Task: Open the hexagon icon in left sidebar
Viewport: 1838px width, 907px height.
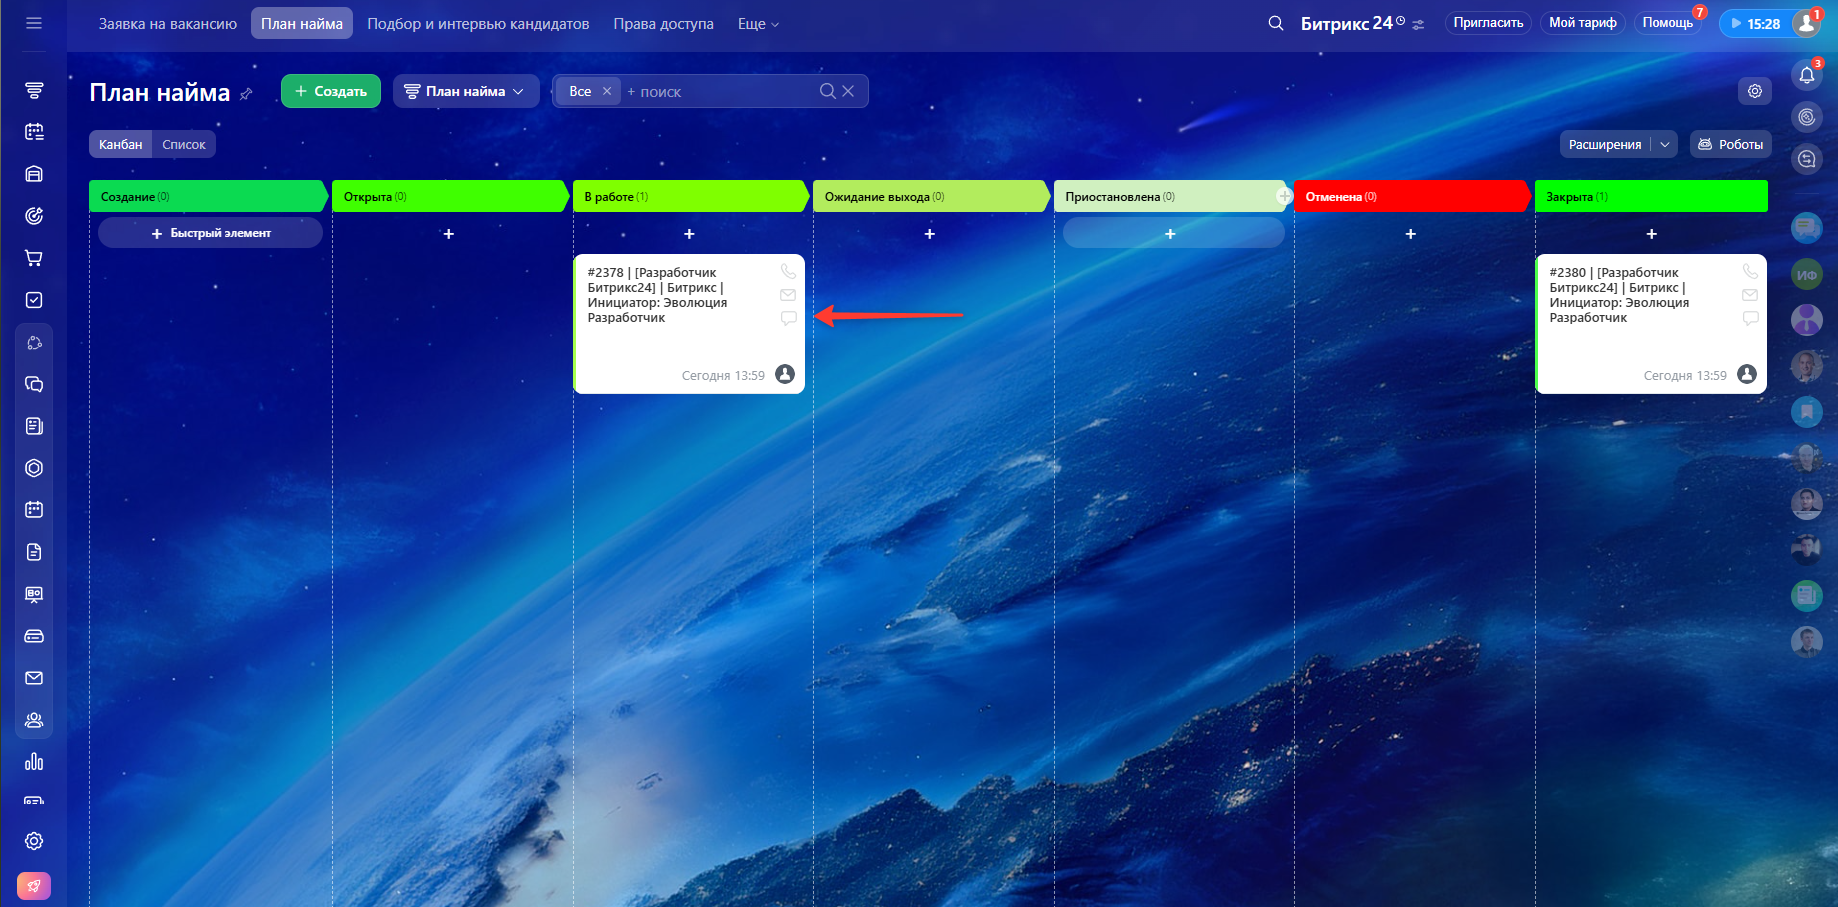Action: click(34, 468)
